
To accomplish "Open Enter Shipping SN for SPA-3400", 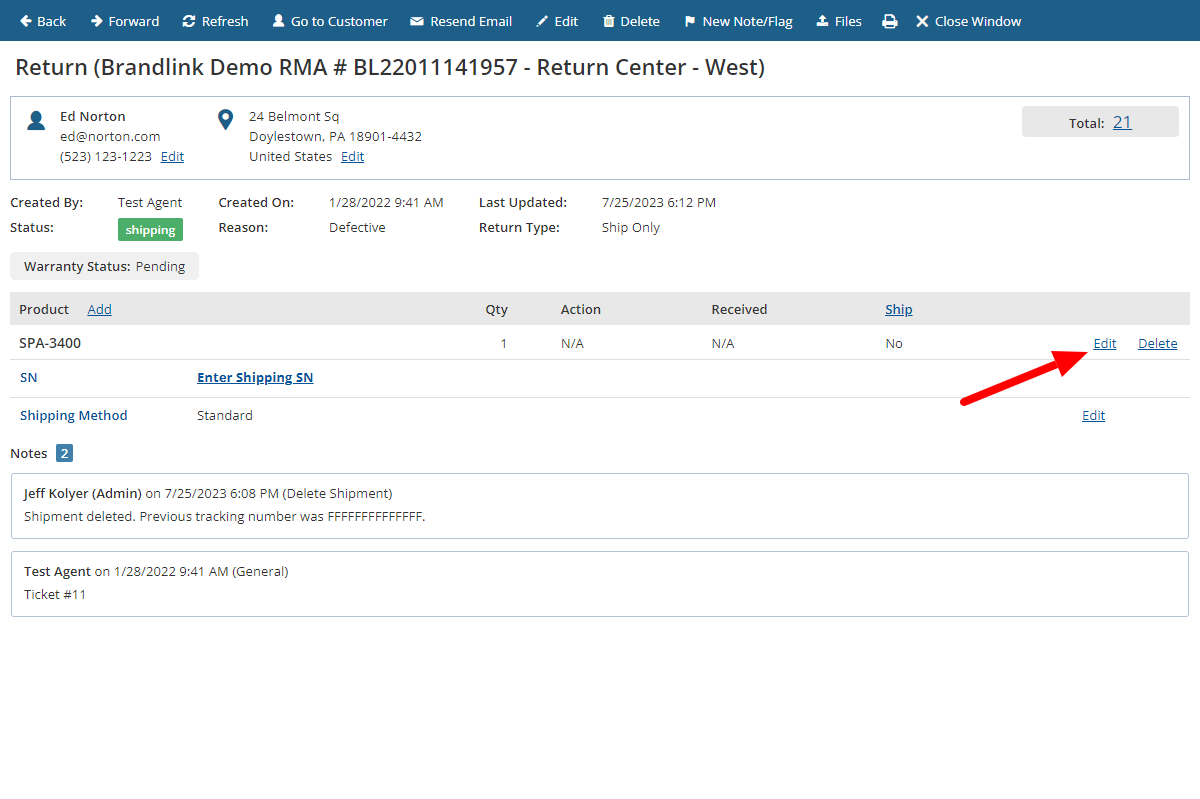I will pos(255,377).
